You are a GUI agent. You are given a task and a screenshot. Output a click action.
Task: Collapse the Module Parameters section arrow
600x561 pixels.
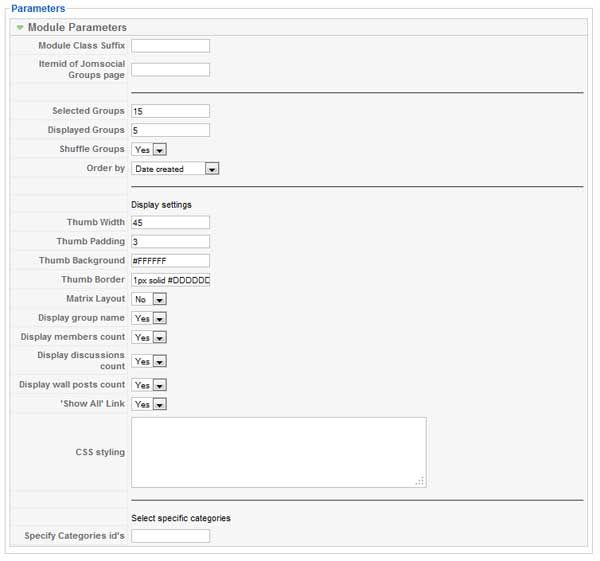20,28
